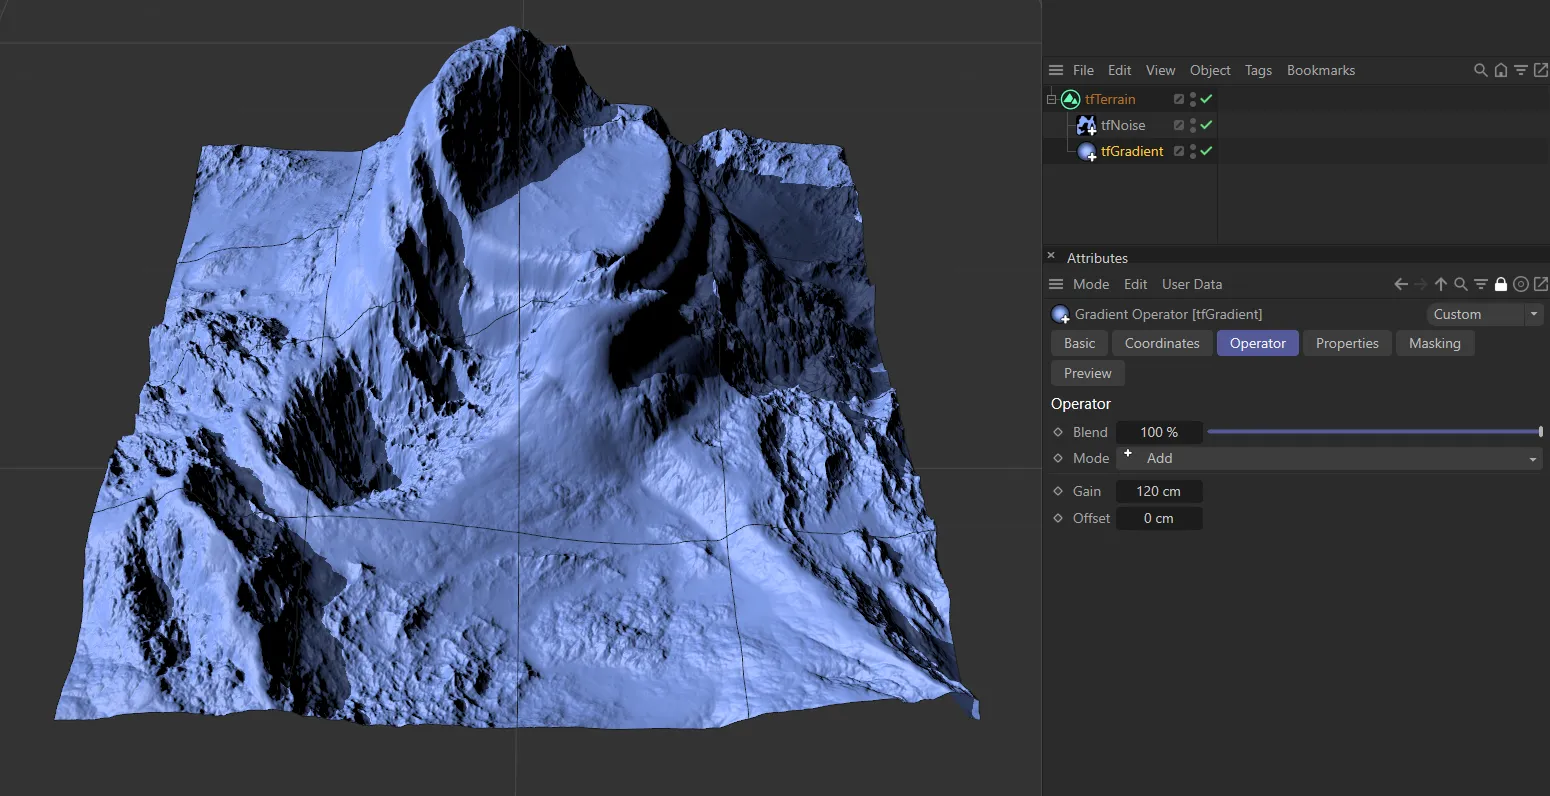Toggle tfGradient visibility dots
Viewport: 1550px width, 796px height.
point(1193,151)
